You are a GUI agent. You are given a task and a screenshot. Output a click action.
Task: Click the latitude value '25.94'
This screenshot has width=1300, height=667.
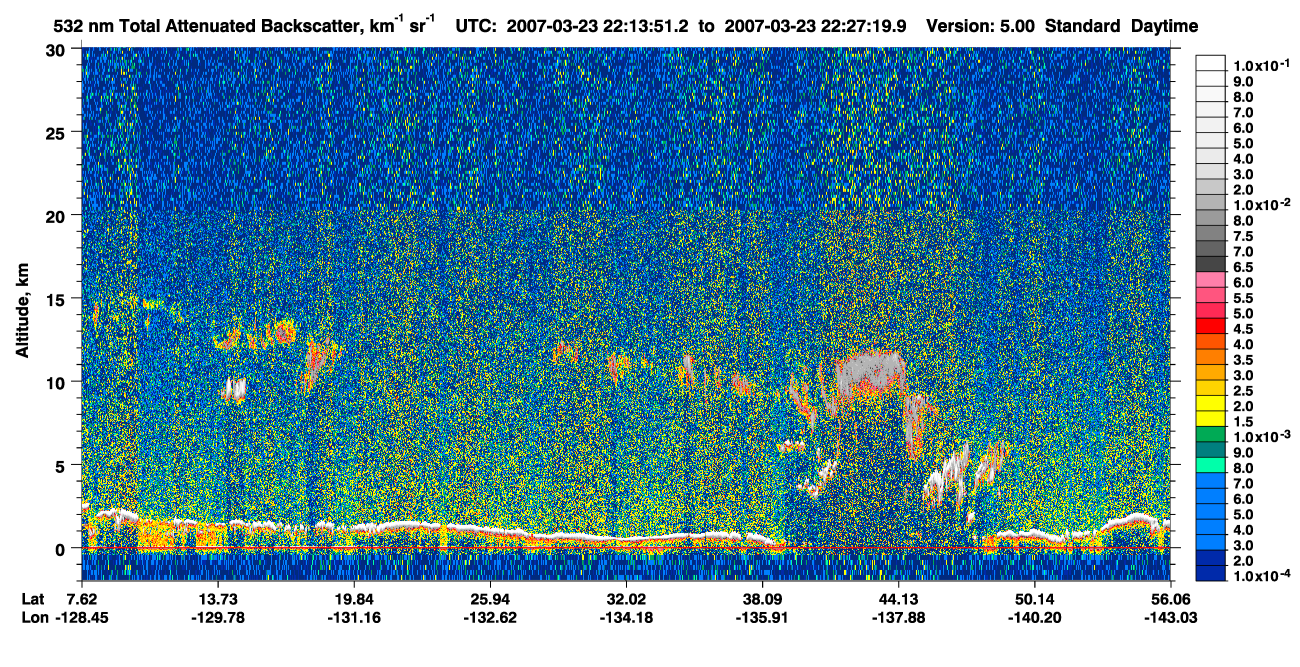pos(490,598)
